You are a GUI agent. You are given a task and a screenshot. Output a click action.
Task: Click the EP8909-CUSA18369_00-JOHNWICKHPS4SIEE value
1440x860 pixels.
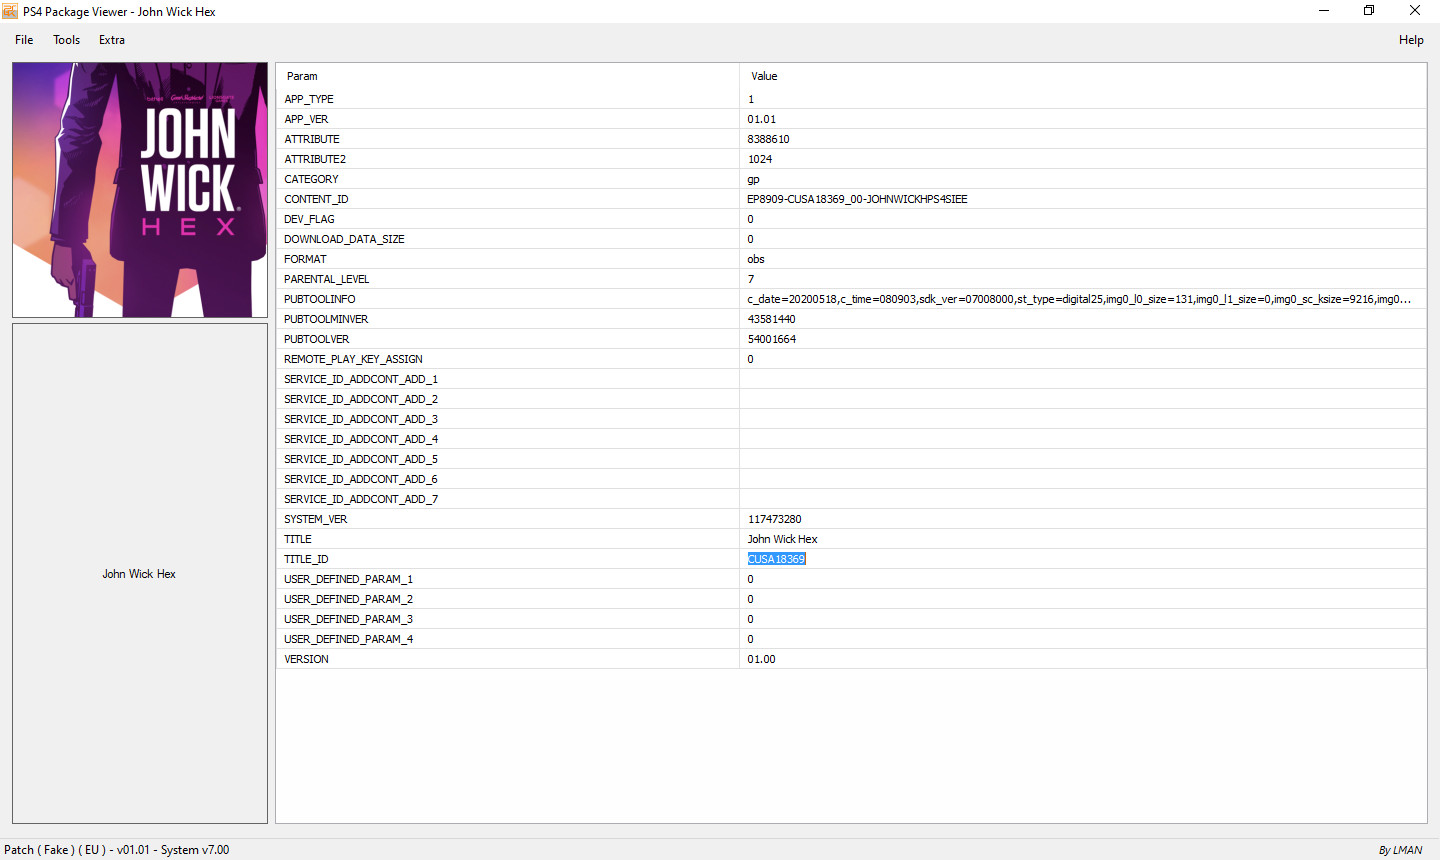pos(857,199)
